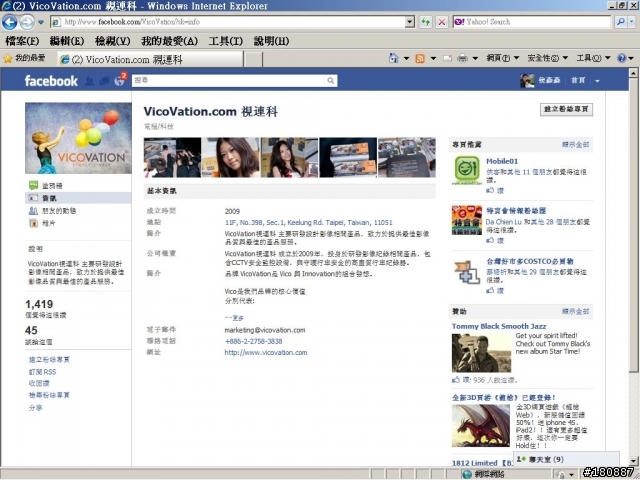Click the read mail icon in command bar
The width and height of the screenshot is (640, 480).
[x=447, y=58]
